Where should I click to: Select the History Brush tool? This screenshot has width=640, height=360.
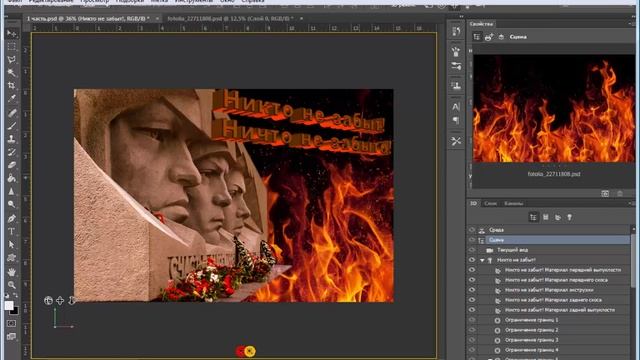click(11, 152)
